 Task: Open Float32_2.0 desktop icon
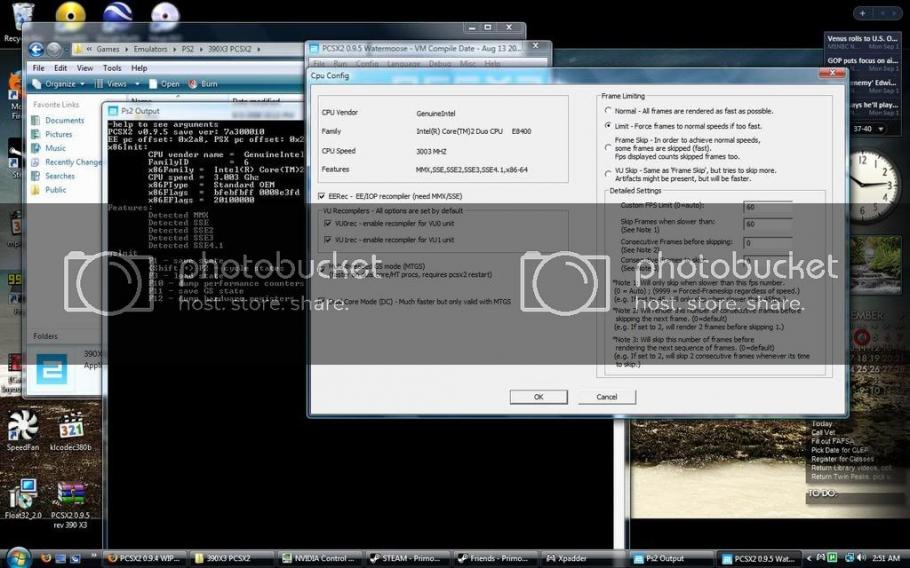click(x=23, y=499)
